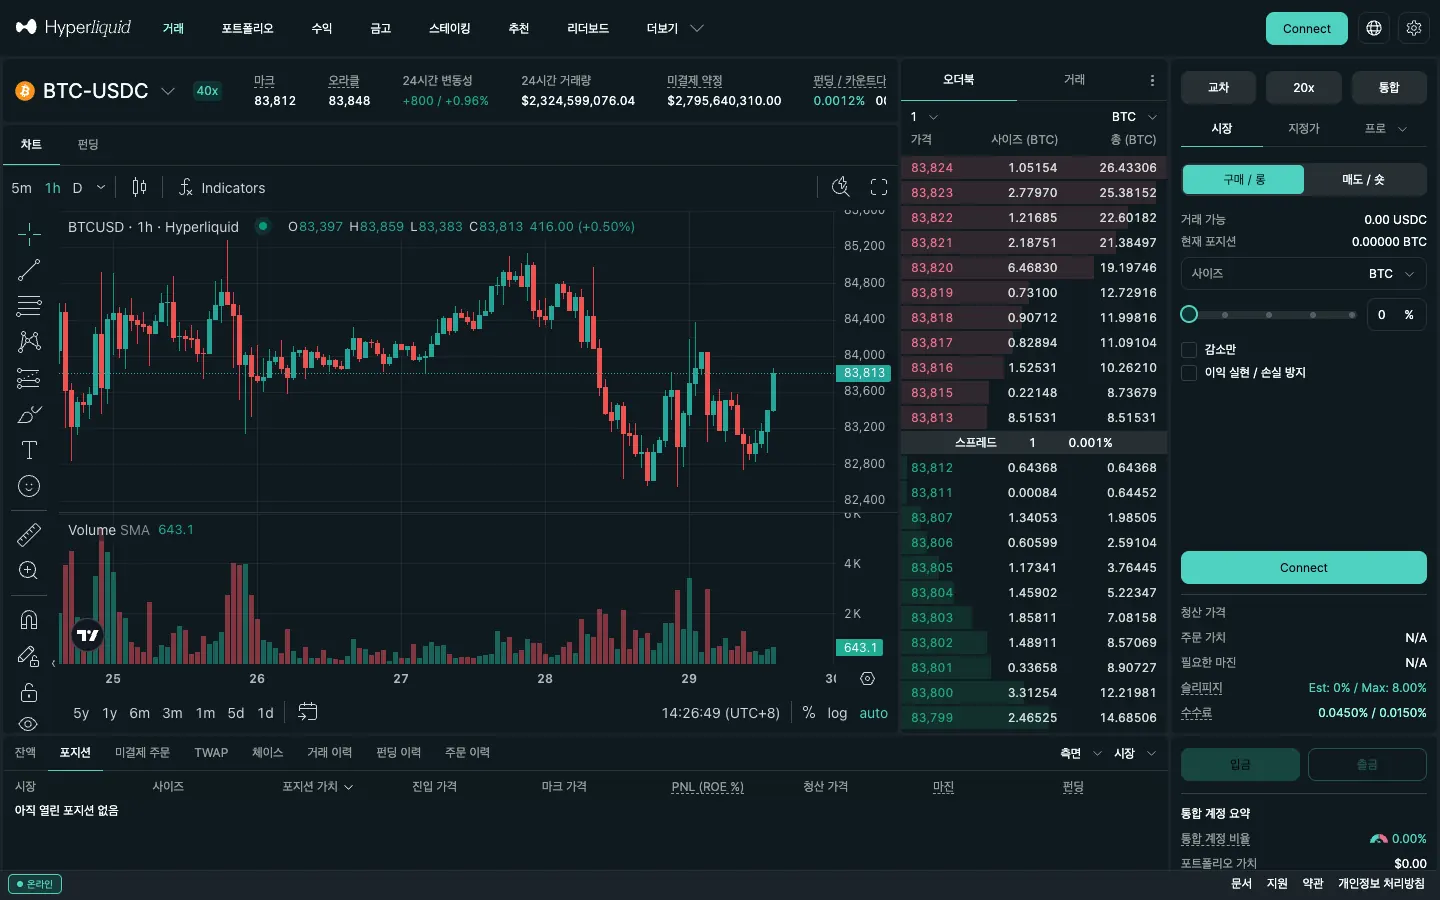This screenshot has height=900, width=1440.
Task: Open order book price grouping dropdown
Action: pyautogui.click(x=924, y=117)
